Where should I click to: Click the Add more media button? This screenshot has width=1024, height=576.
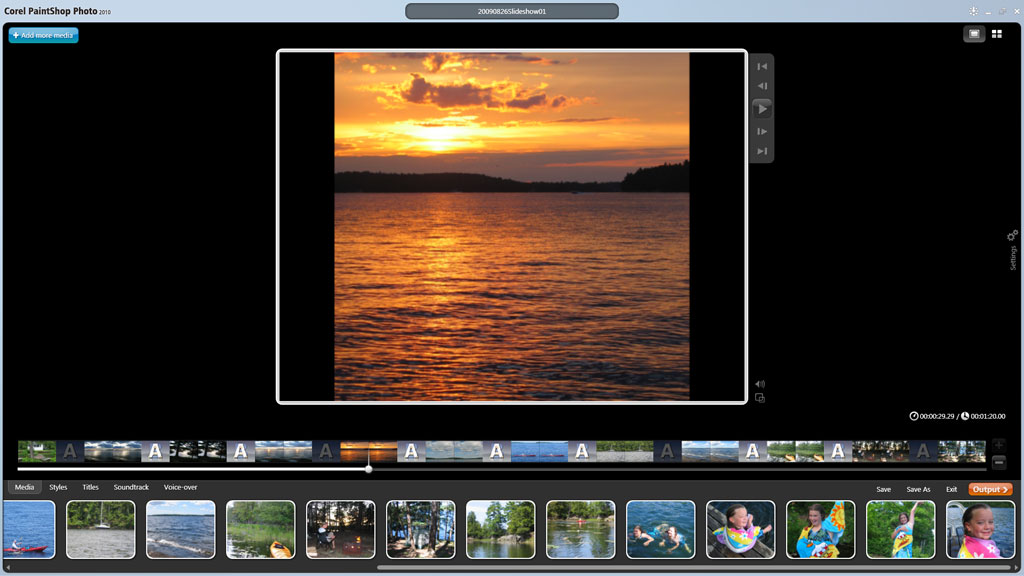(x=42, y=34)
